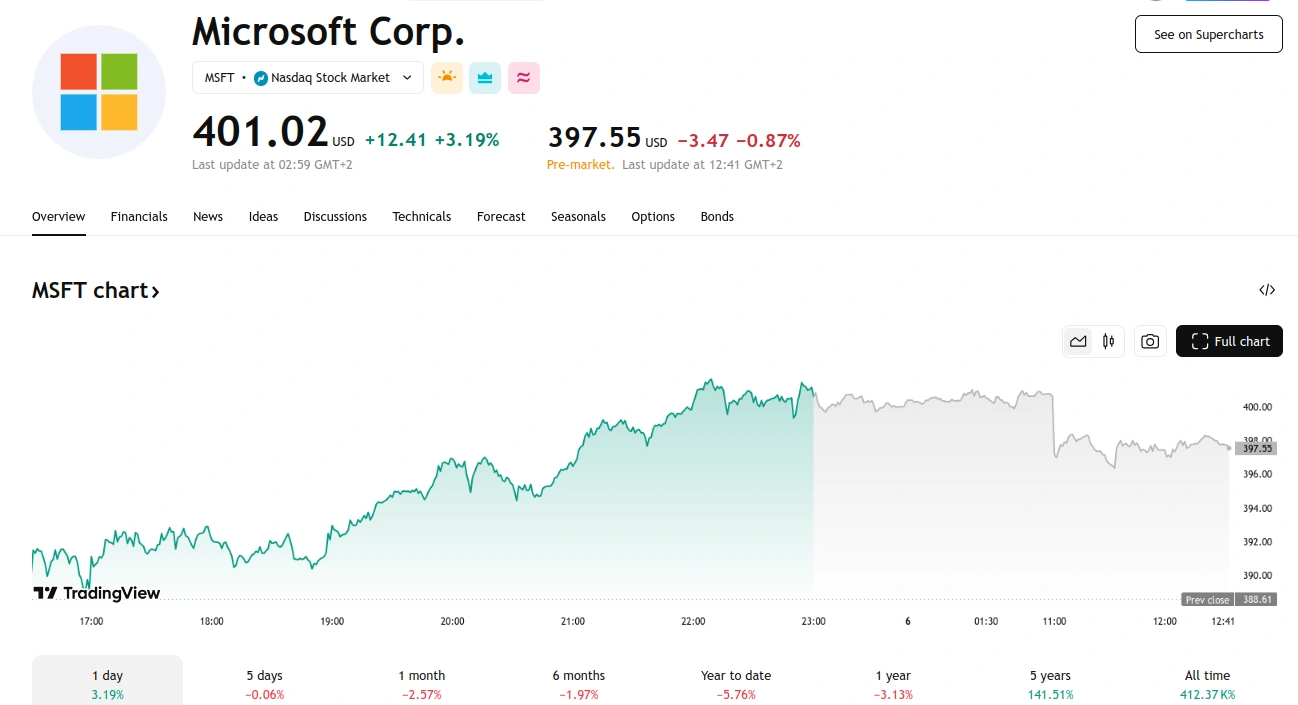Switch to the Financials tab
The image size is (1298, 705).
(x=139, y=216)
